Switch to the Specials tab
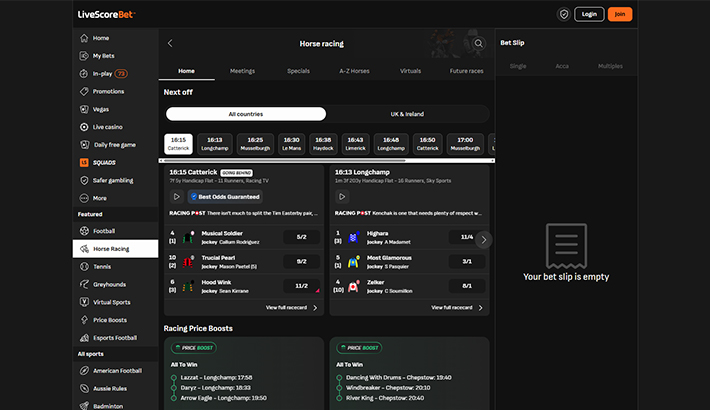The width and height of the screenshot is (710, 410). (x=298, y=71)
